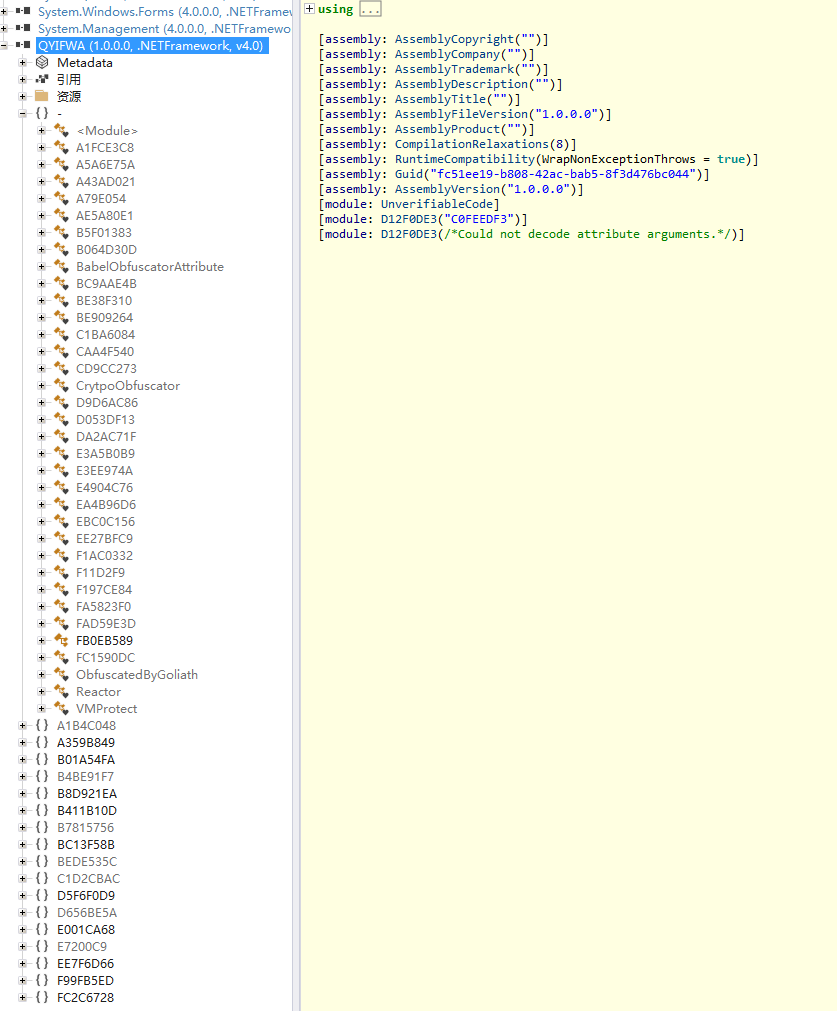The width and height of the screenshot is (837, 1011).
Task: Click the BabelObfuscatorAttribute class icon
Action: pos(61,267)
